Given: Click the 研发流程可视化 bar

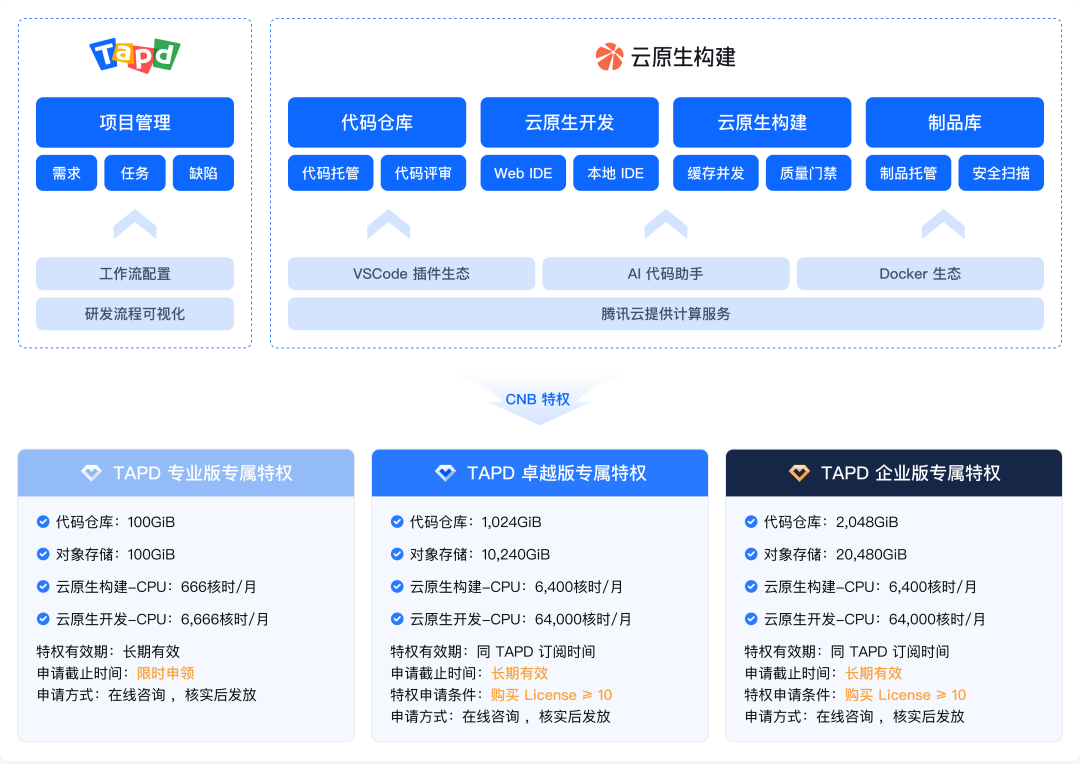Looking at the screenshot, I should (135, 313).
